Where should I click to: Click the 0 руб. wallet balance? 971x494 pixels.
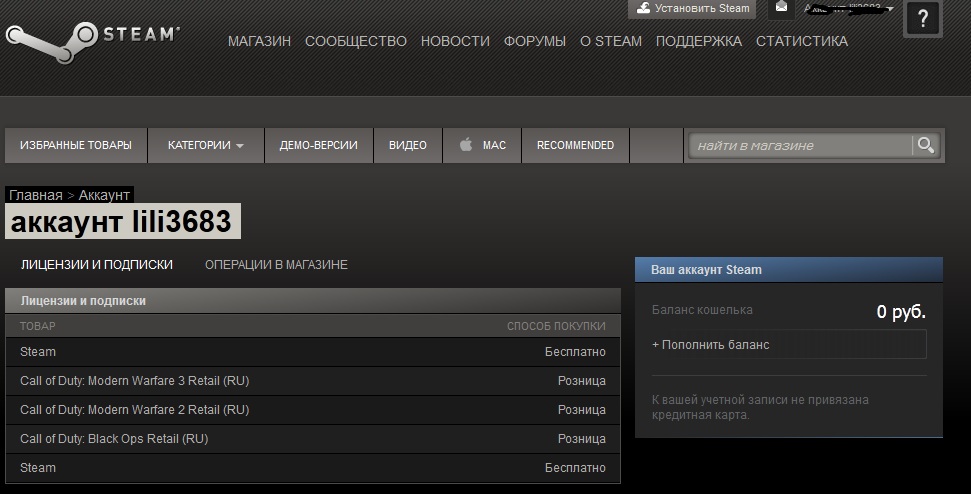click(901, 311)
